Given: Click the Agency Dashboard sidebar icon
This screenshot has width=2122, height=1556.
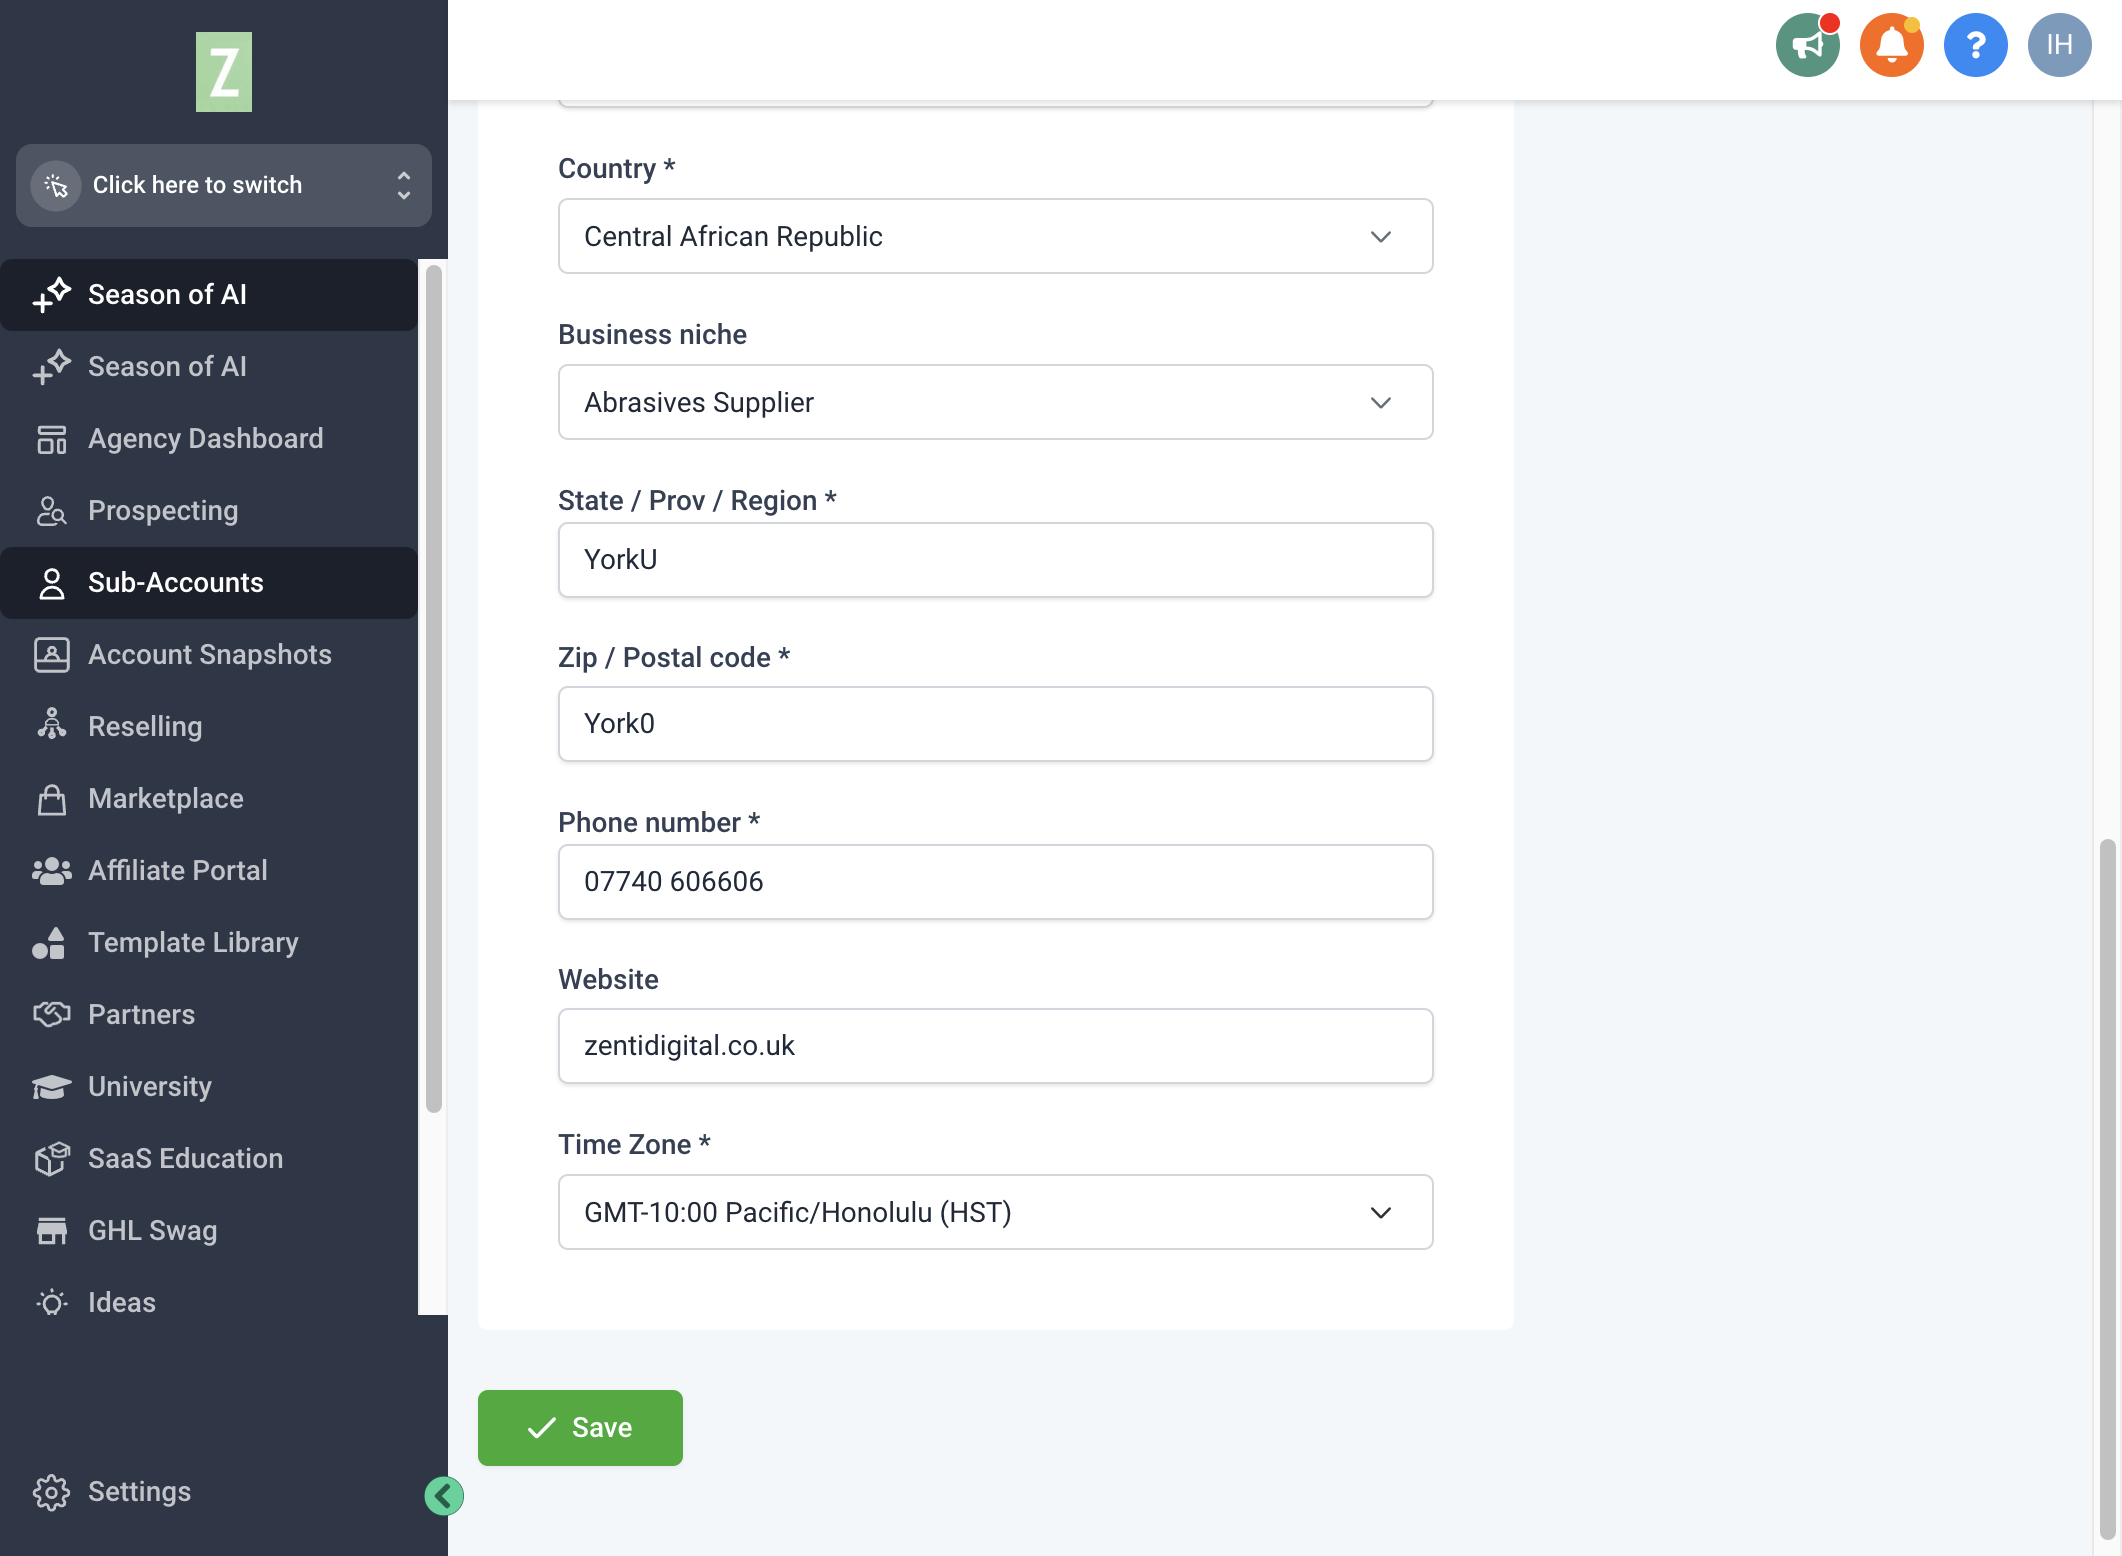Looking at the screenshot, I should click(x=51, y=439).
